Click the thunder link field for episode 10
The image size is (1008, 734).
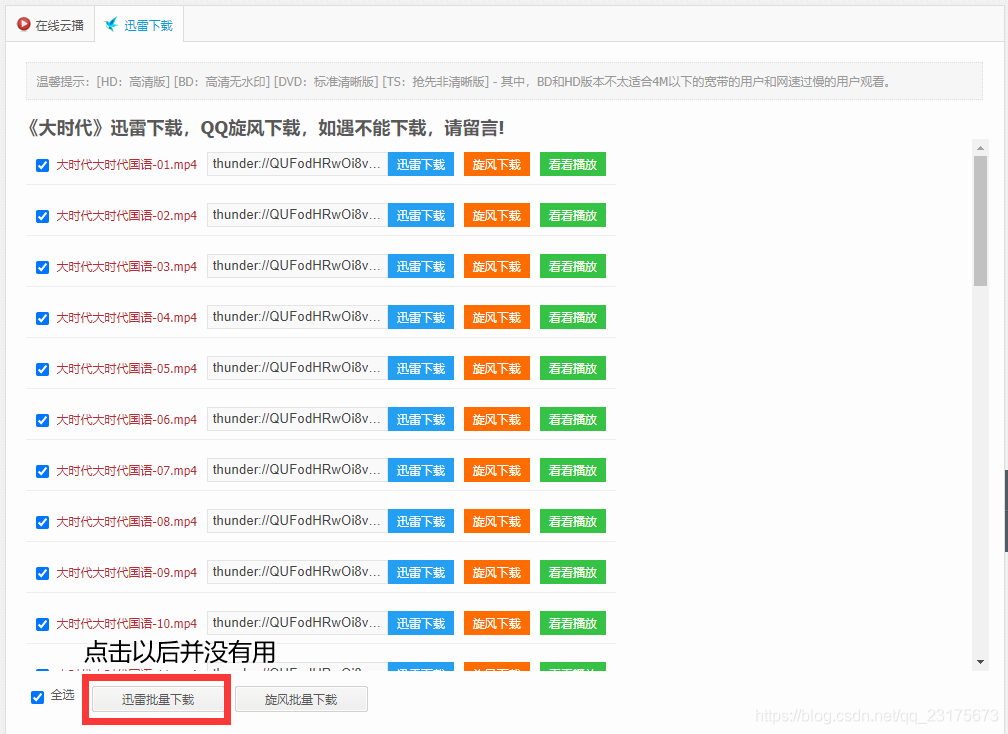[298, 623]
